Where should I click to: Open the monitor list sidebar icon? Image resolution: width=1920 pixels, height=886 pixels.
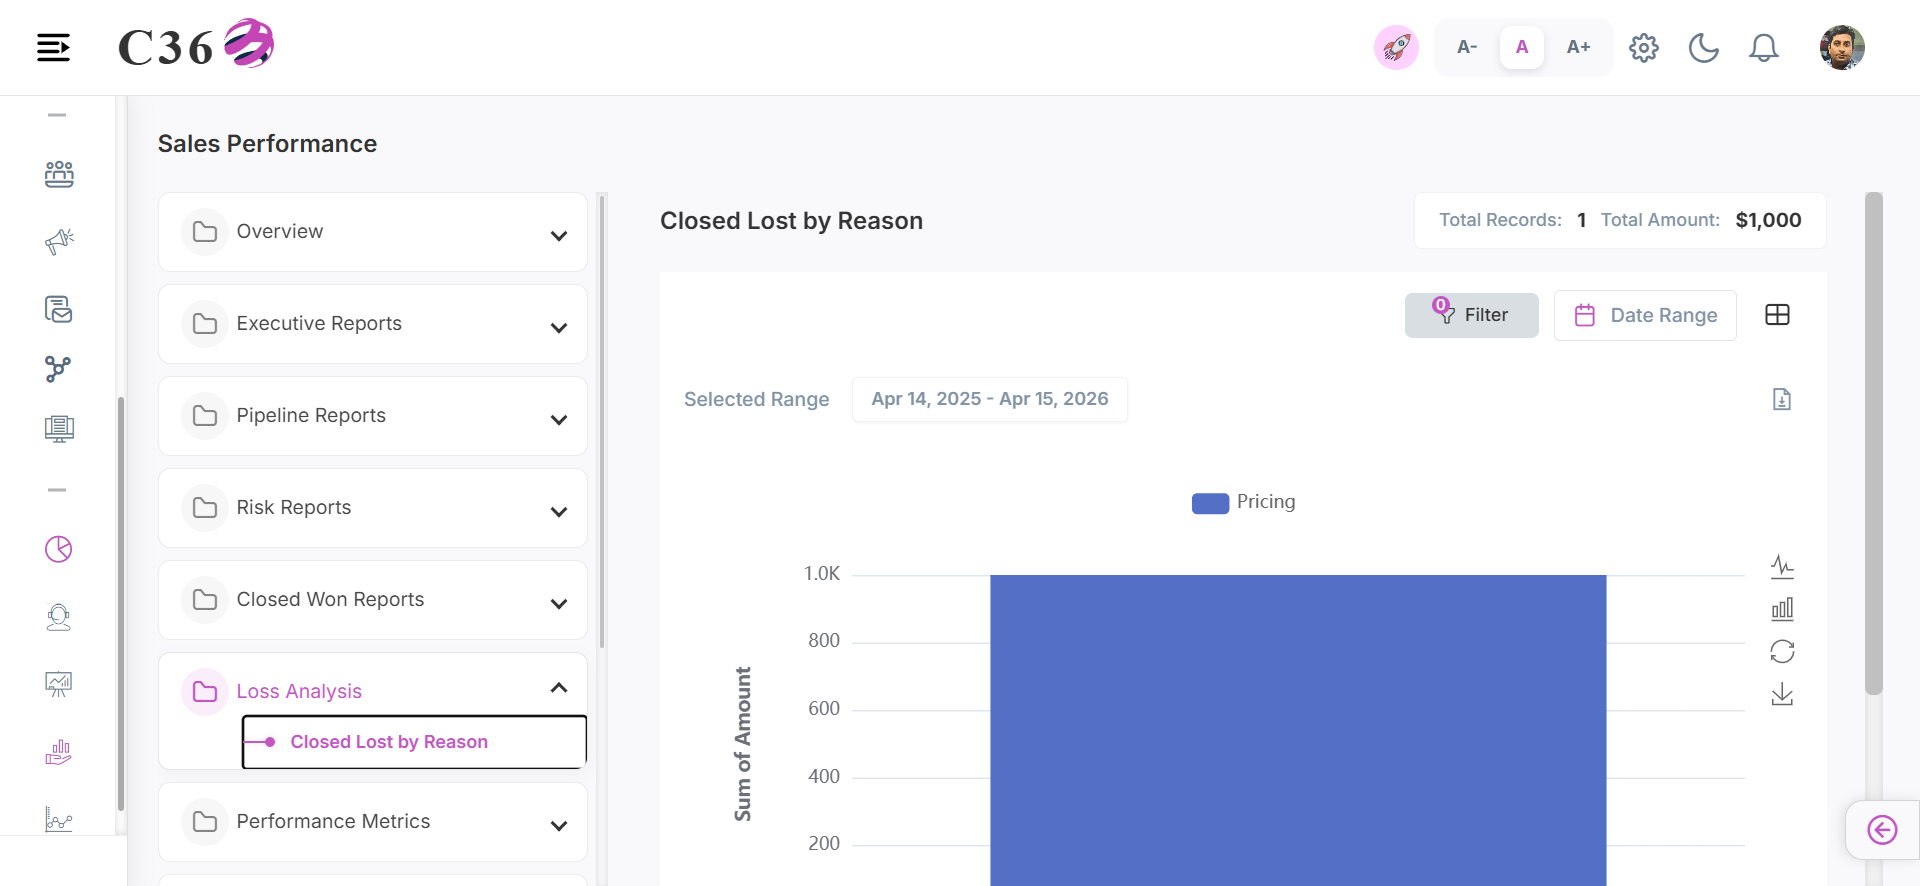(x=59, y=429)
